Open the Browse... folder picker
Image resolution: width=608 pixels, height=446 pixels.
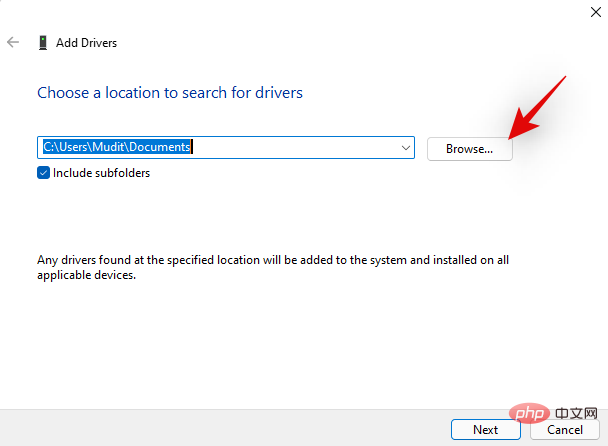coord(470,149)
